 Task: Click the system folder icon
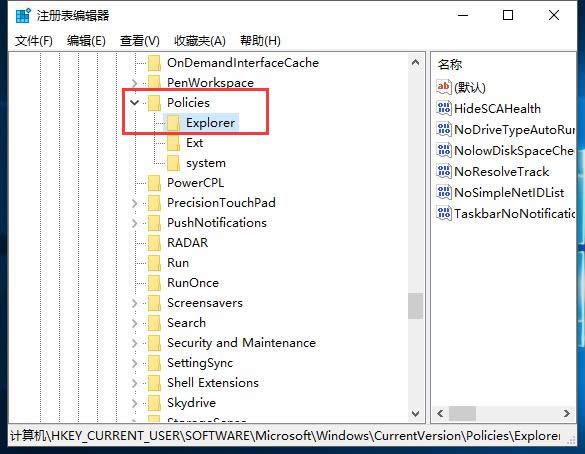pos(173,163)
